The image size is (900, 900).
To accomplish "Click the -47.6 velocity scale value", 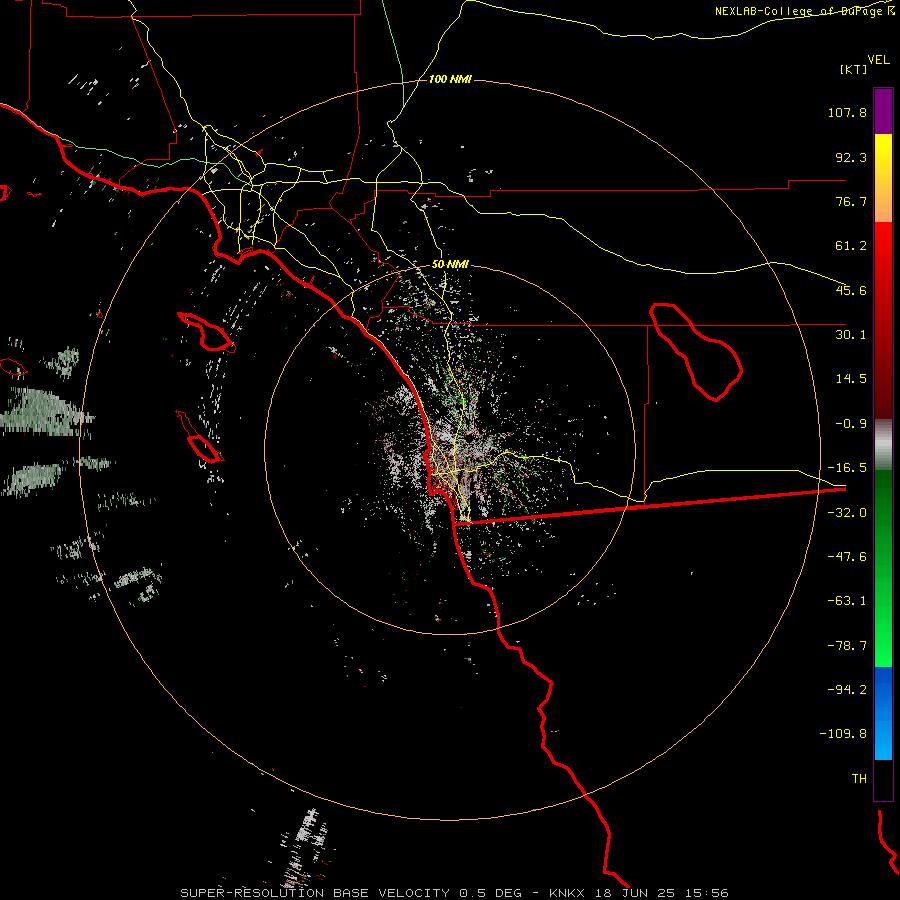I will coord(847,557).
